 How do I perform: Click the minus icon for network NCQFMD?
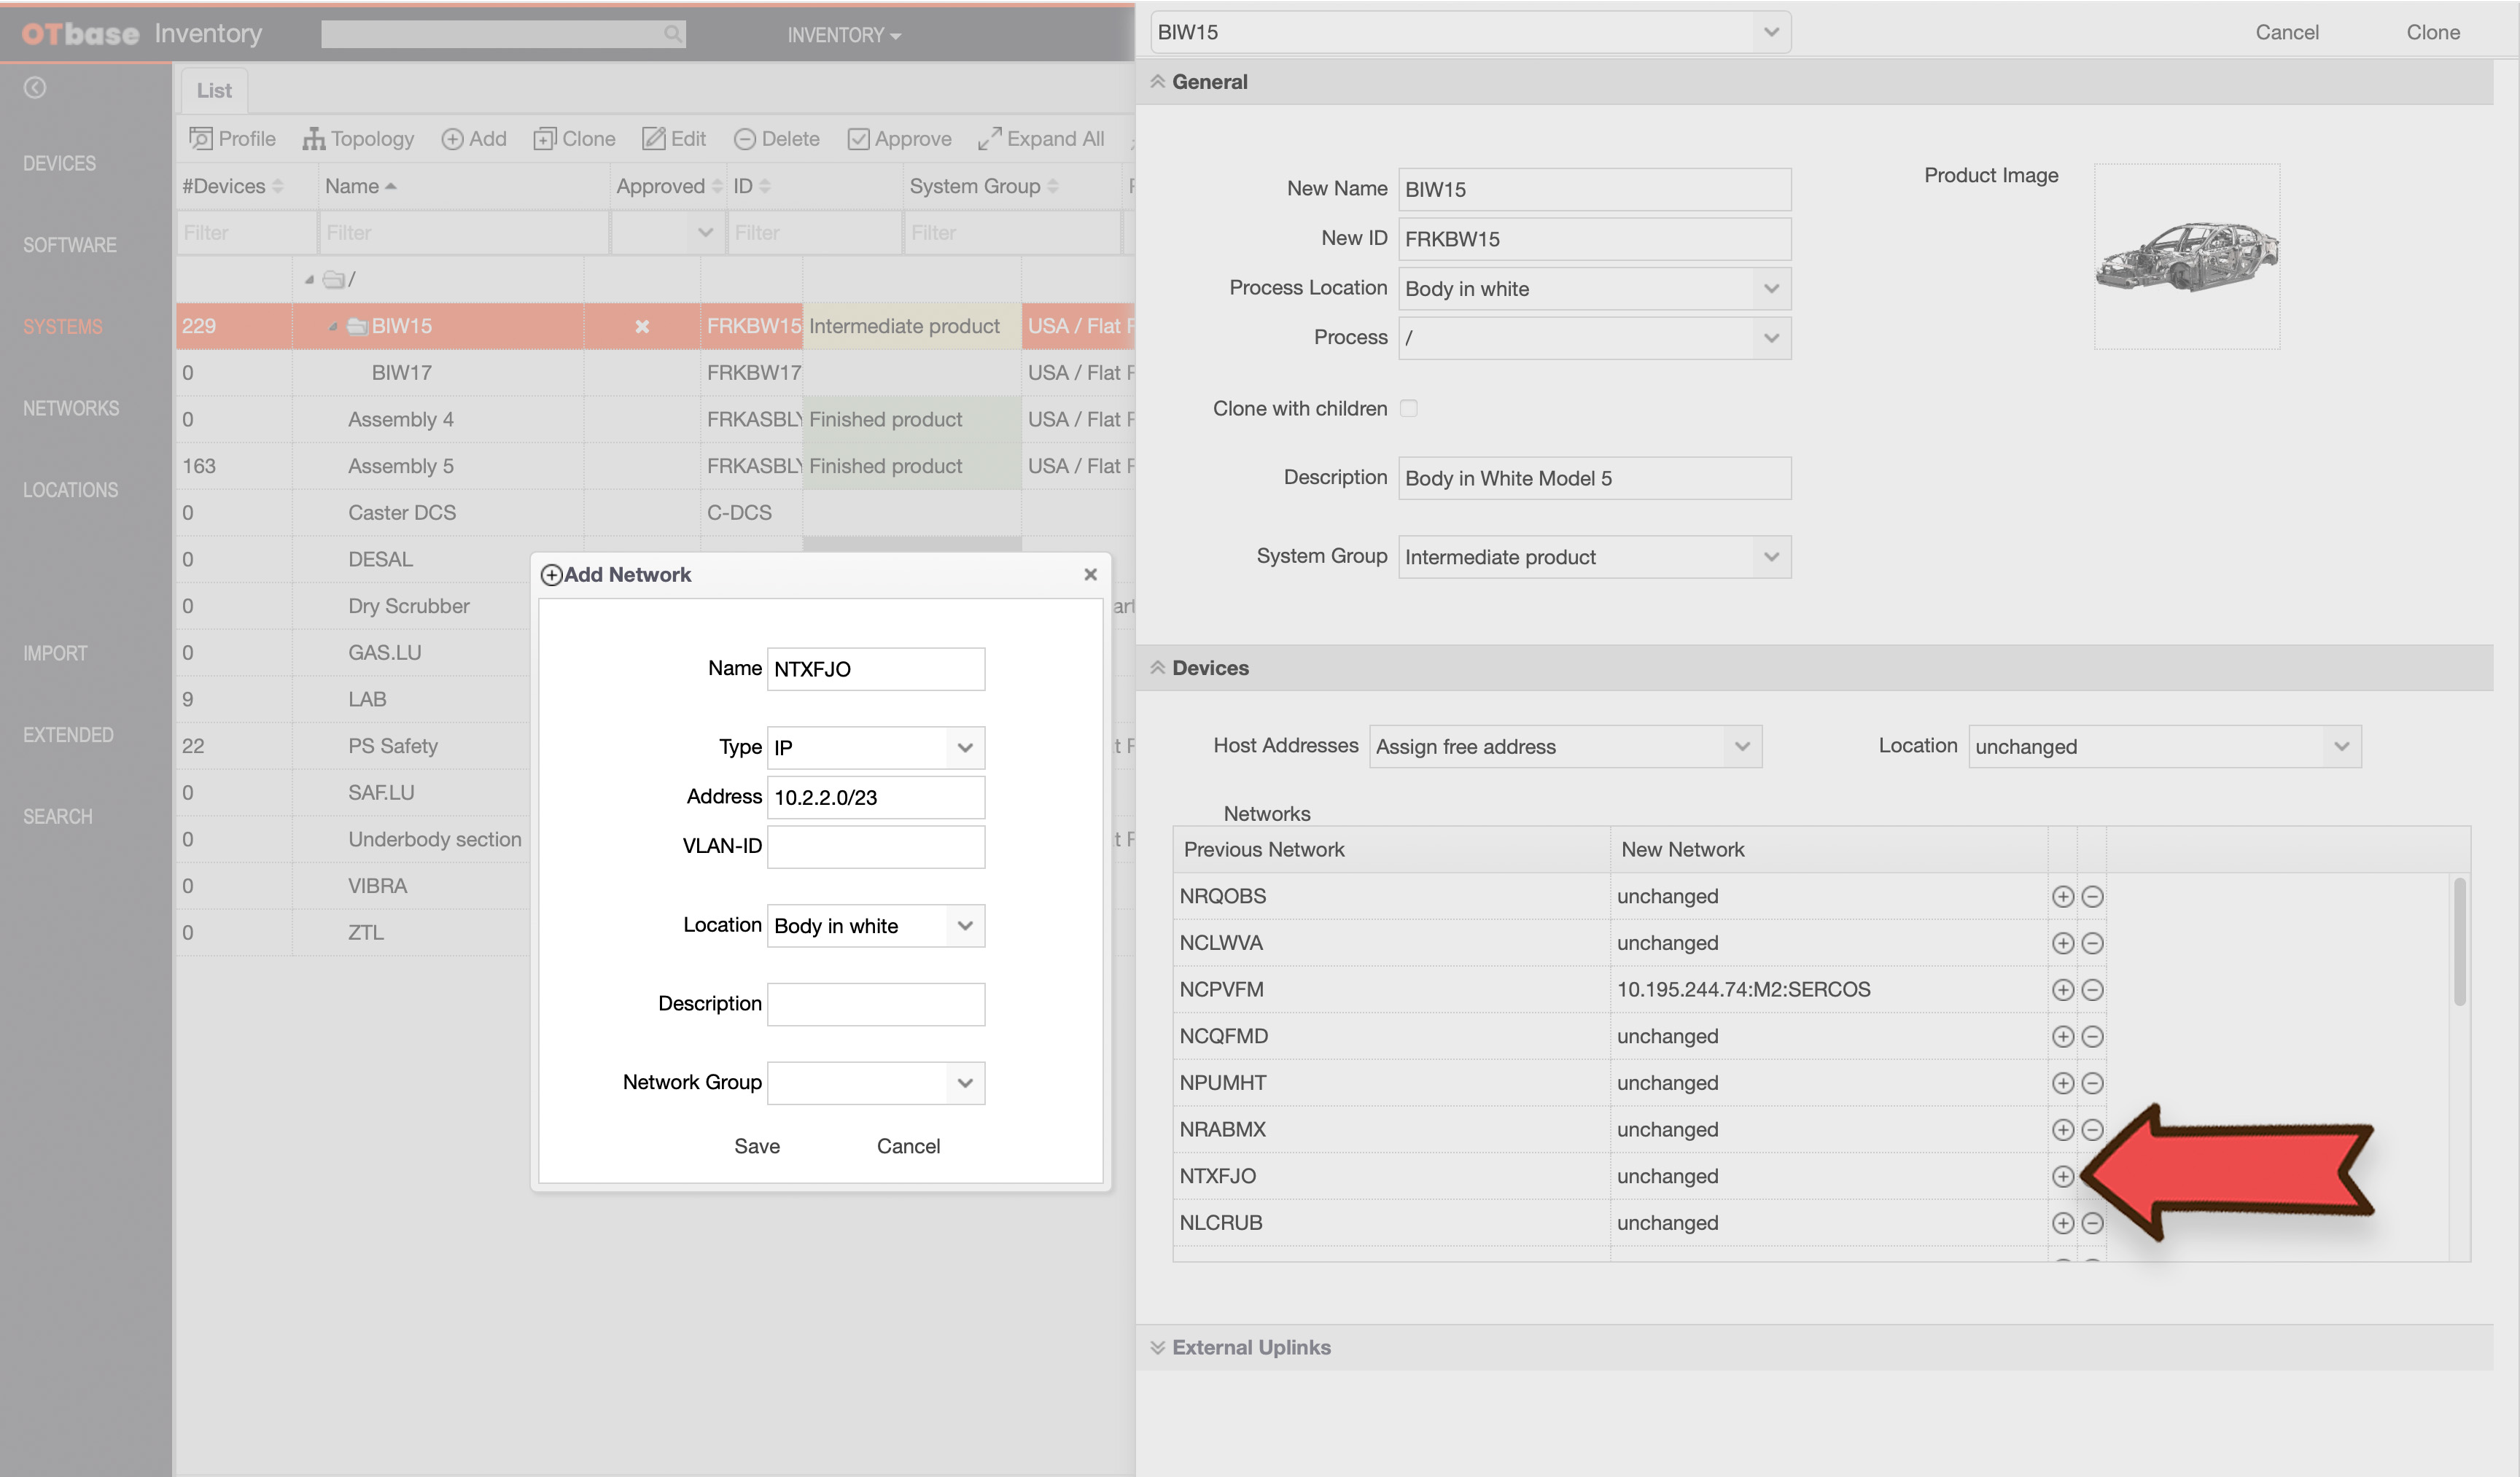pos(2092,1036)
